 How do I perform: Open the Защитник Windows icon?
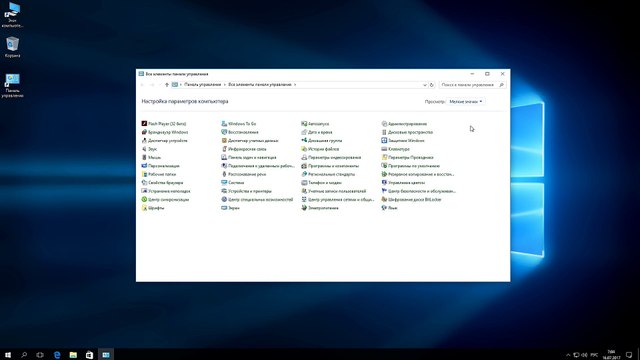[x=384, y=140]
